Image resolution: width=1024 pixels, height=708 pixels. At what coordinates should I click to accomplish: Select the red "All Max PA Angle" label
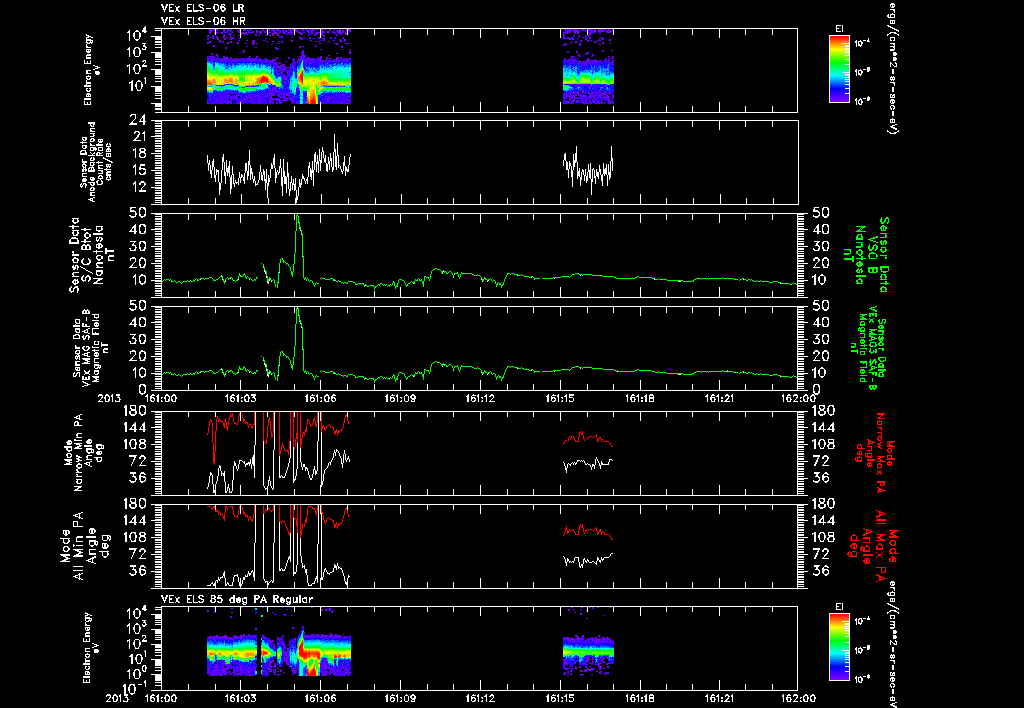coord(874,545)
